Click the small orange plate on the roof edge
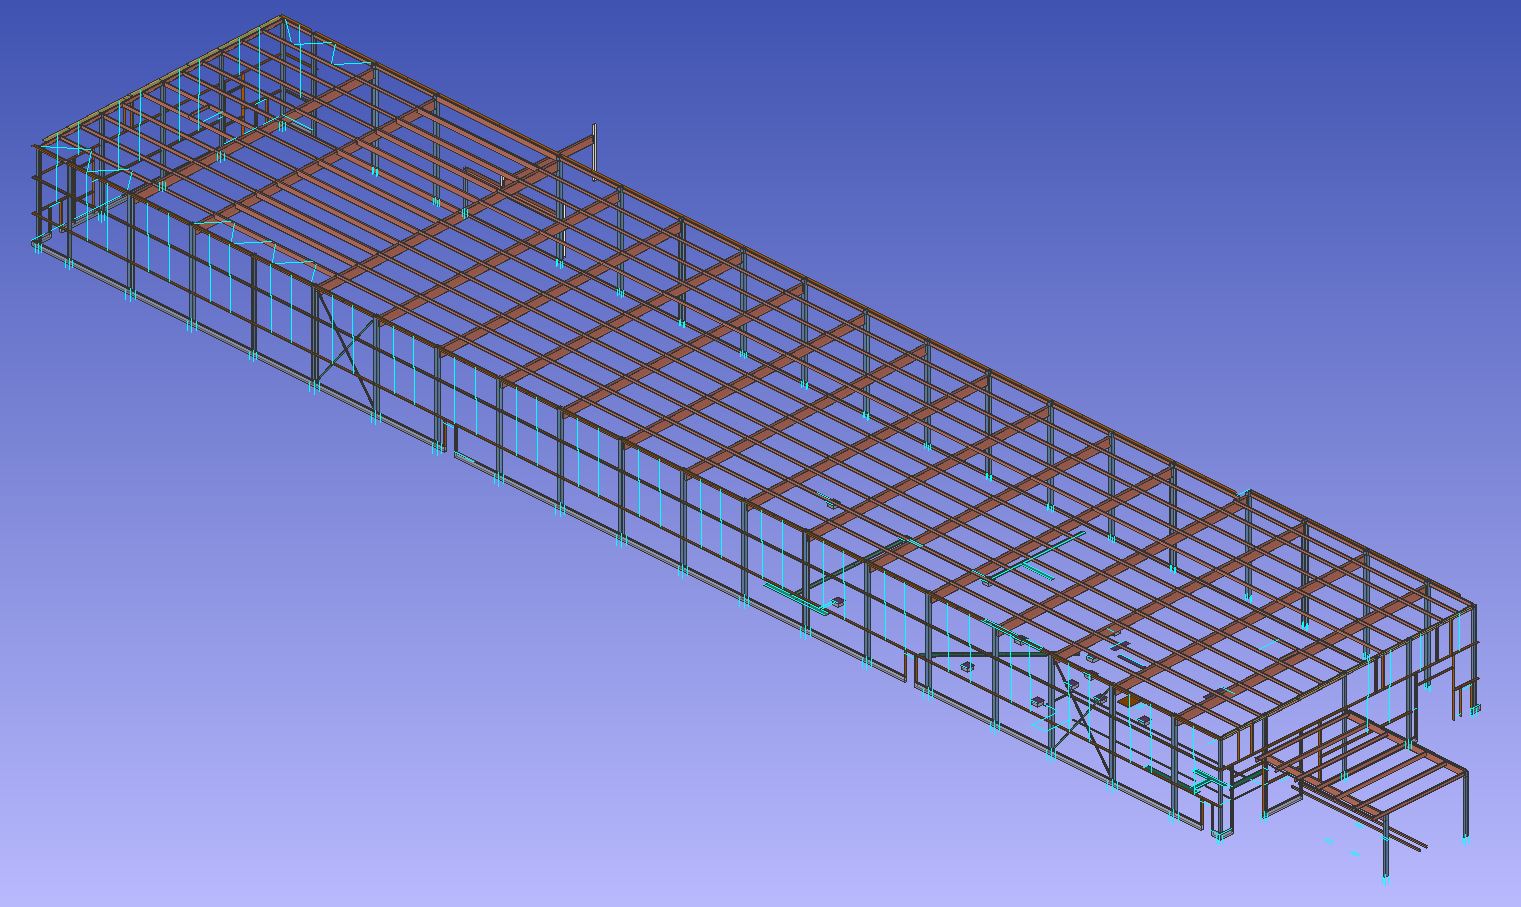 [1128, 702]
